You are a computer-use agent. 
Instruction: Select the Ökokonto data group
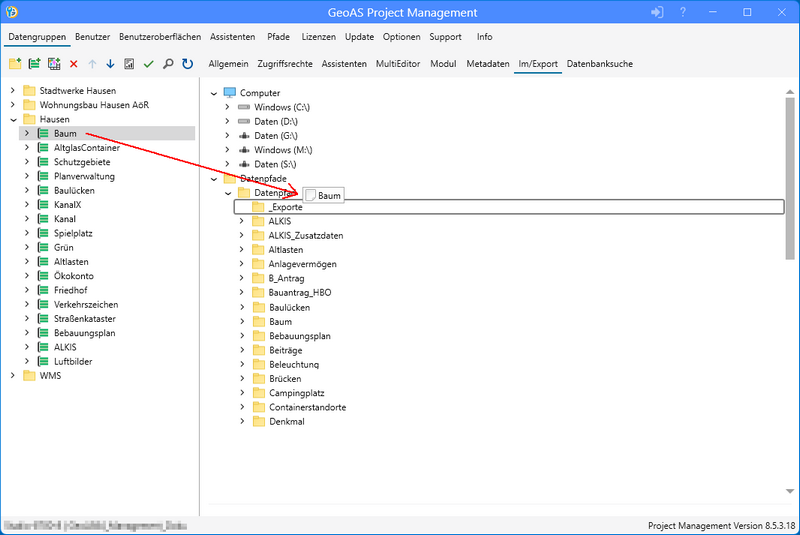coord(73,276)
